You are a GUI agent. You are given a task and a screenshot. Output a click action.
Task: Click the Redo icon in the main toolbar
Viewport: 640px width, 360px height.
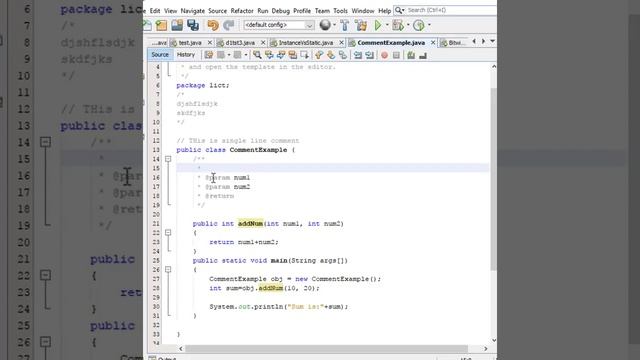tap(229, 25)
